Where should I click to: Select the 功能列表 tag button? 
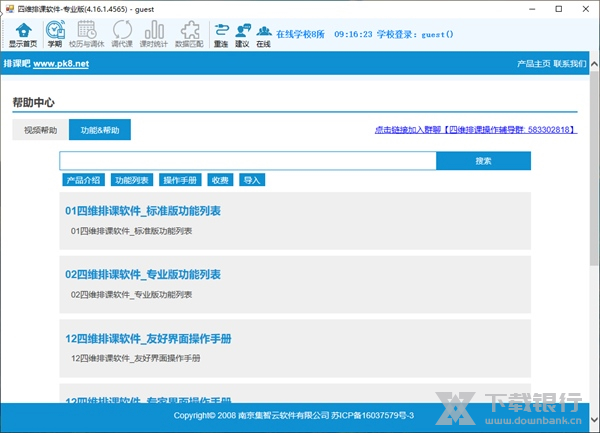[132, 180]
